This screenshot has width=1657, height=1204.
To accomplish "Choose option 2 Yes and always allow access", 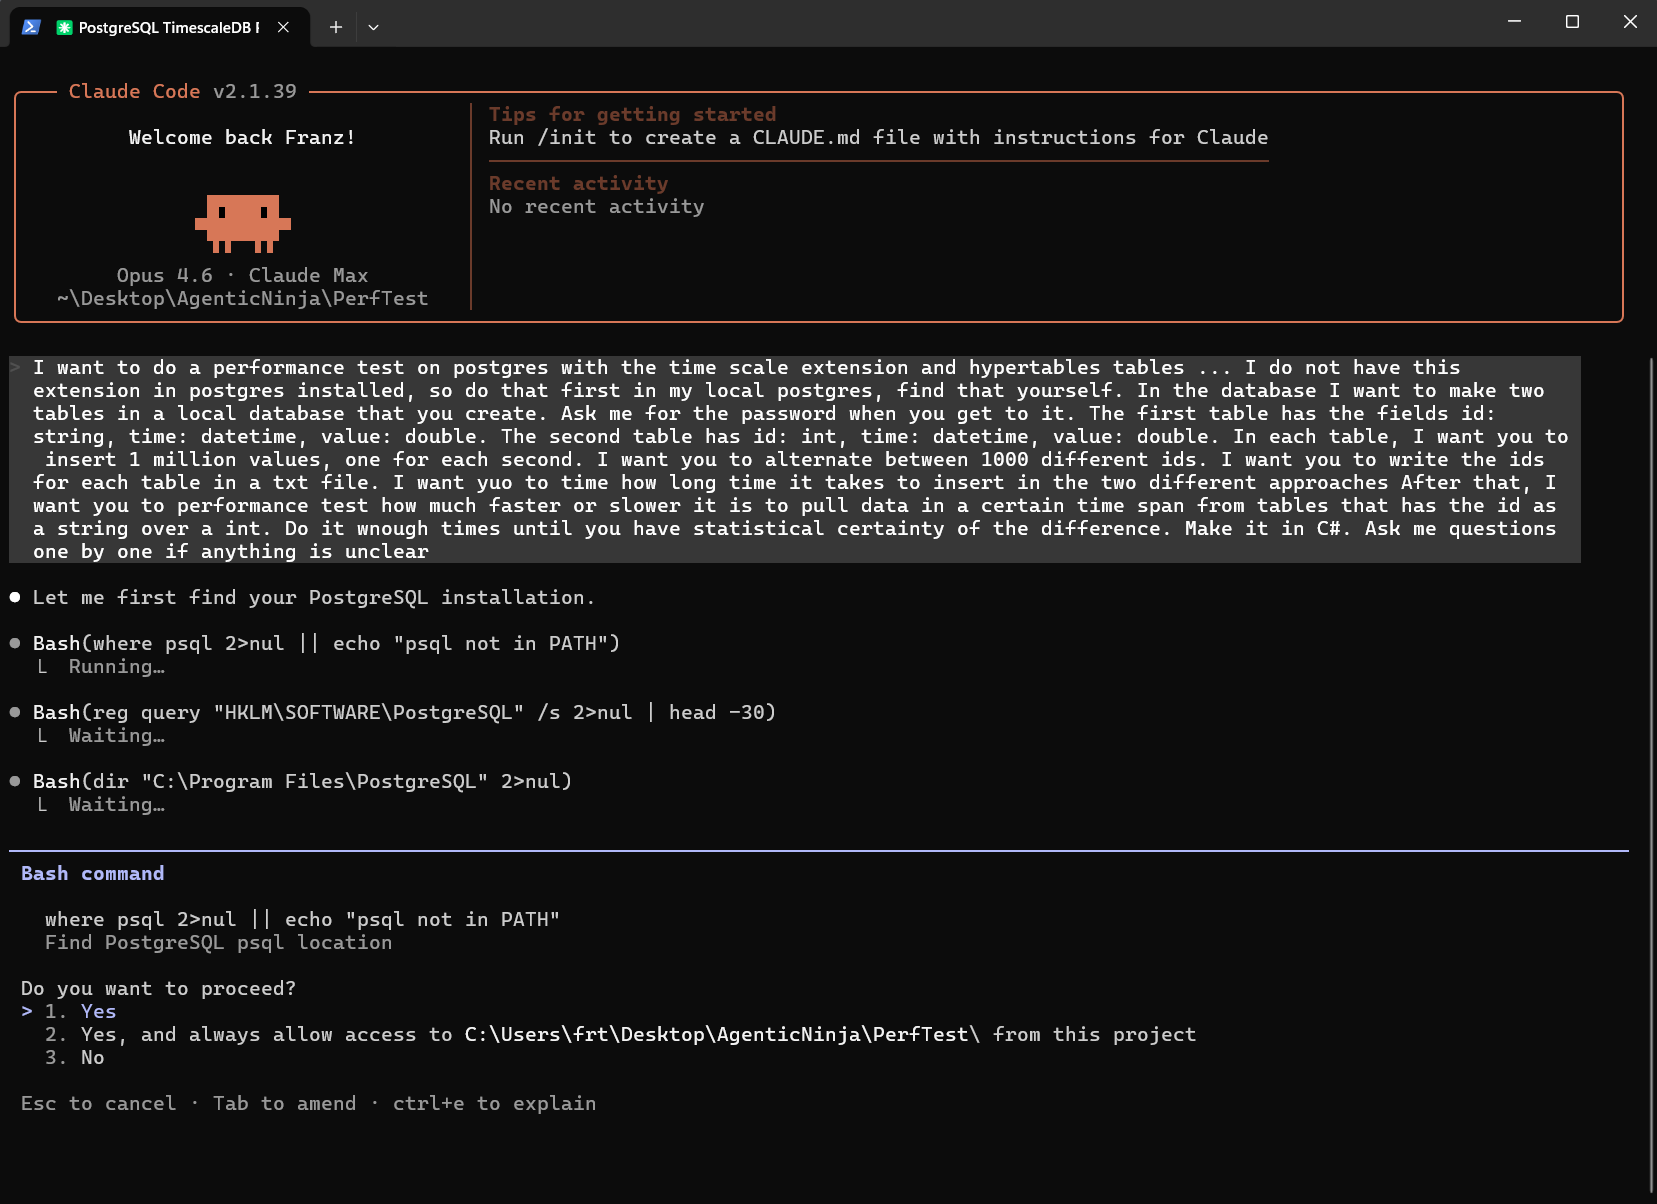I will pos(620,1034).
